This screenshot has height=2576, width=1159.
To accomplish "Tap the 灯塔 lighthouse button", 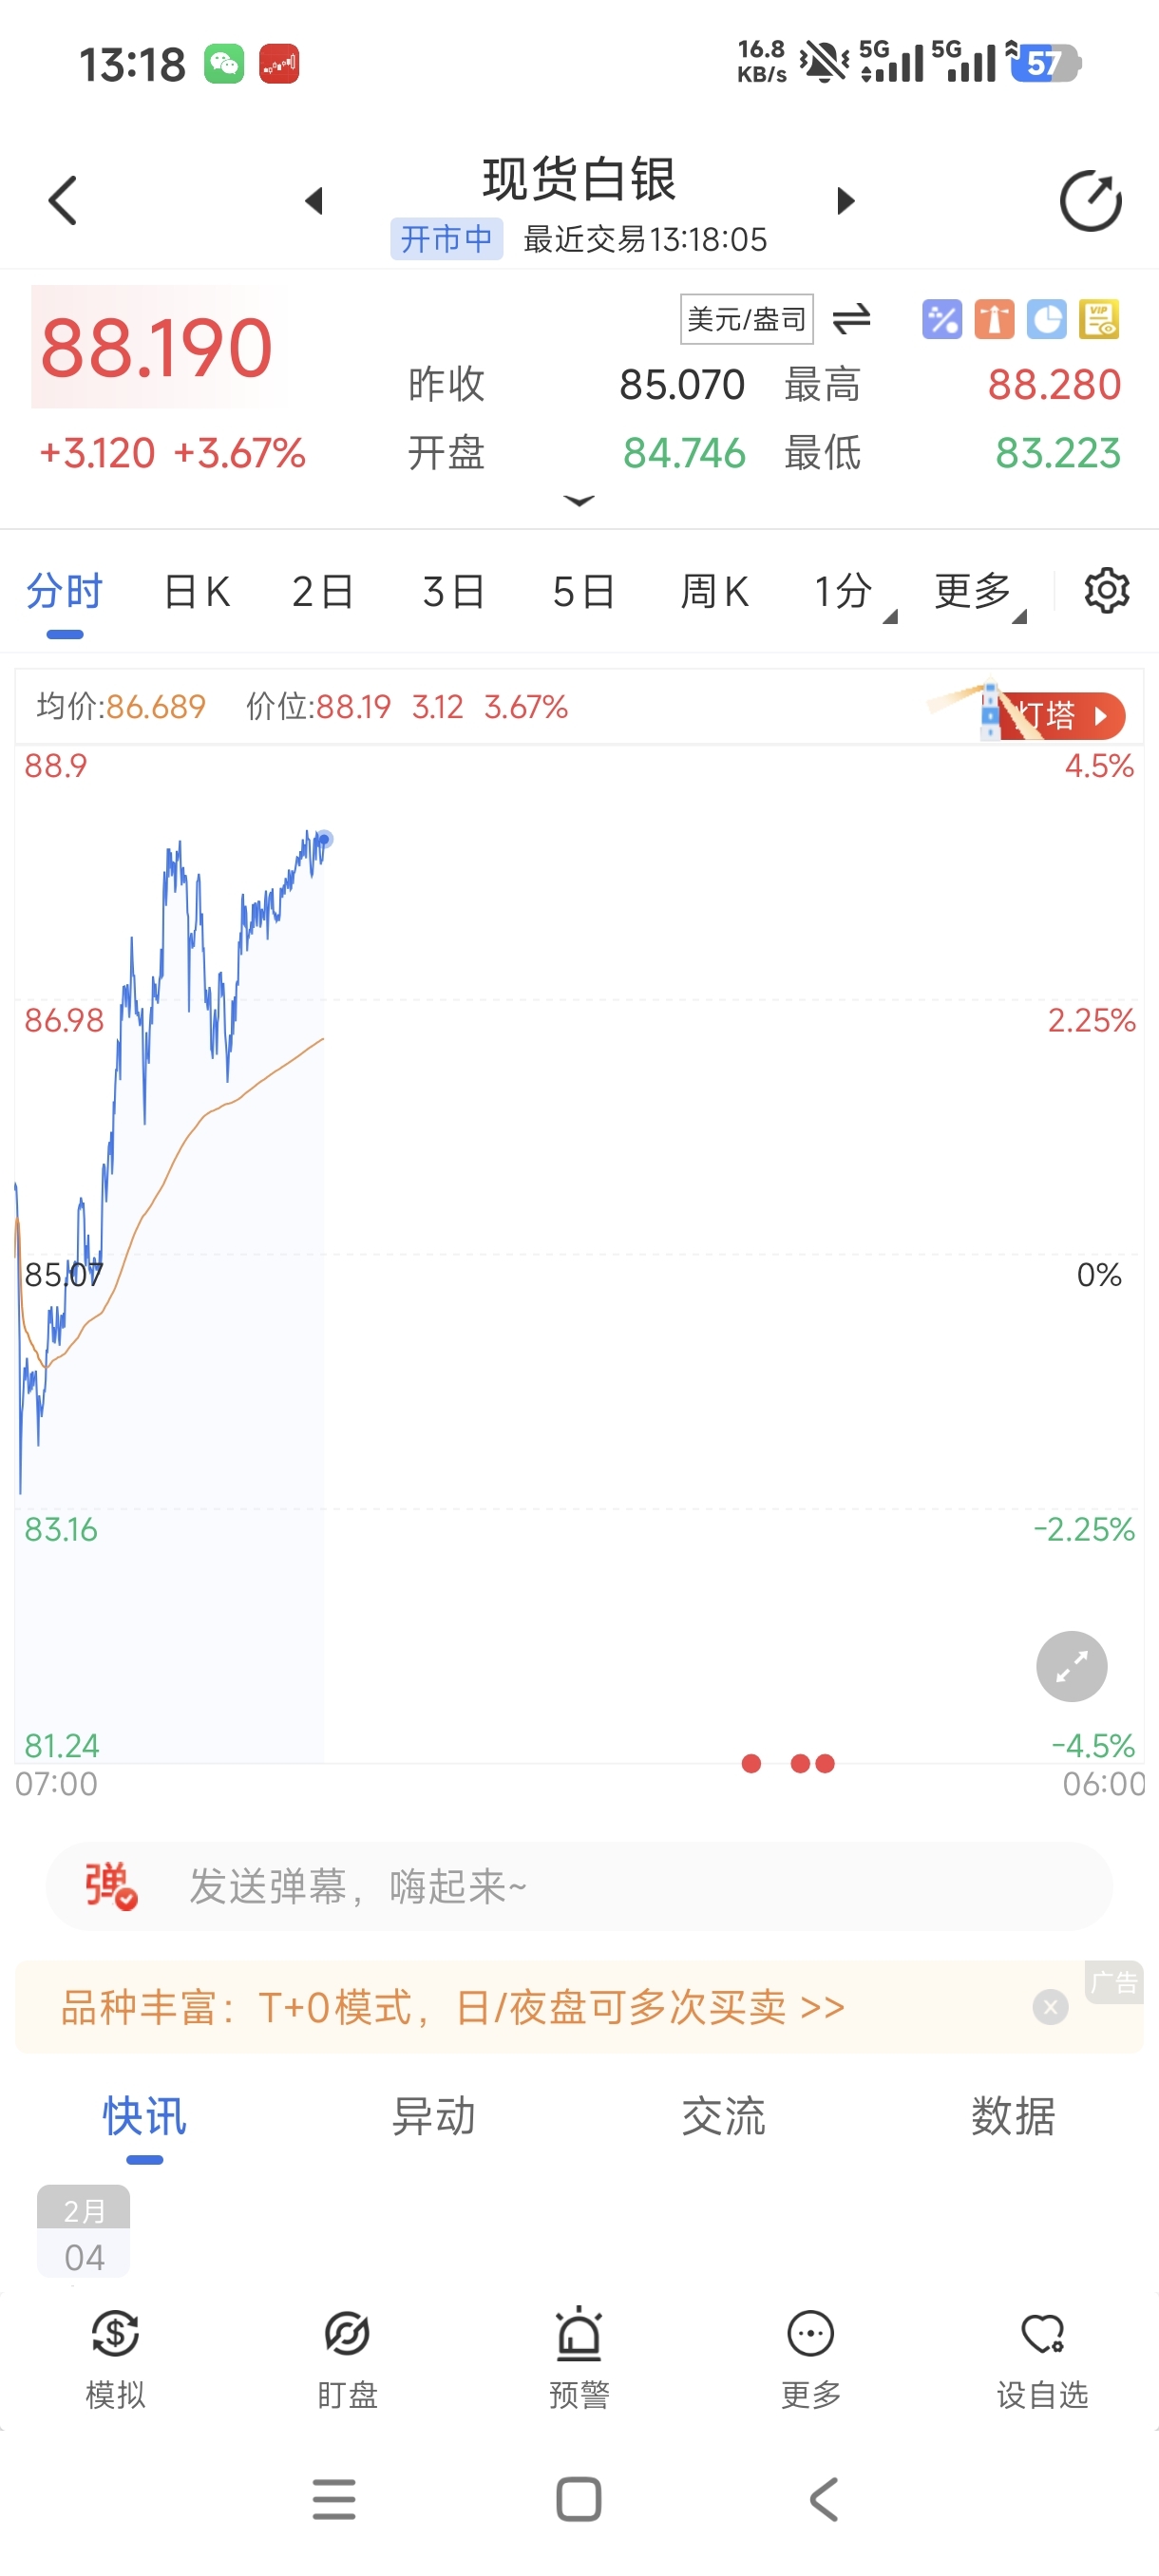I will (1058, 714).
